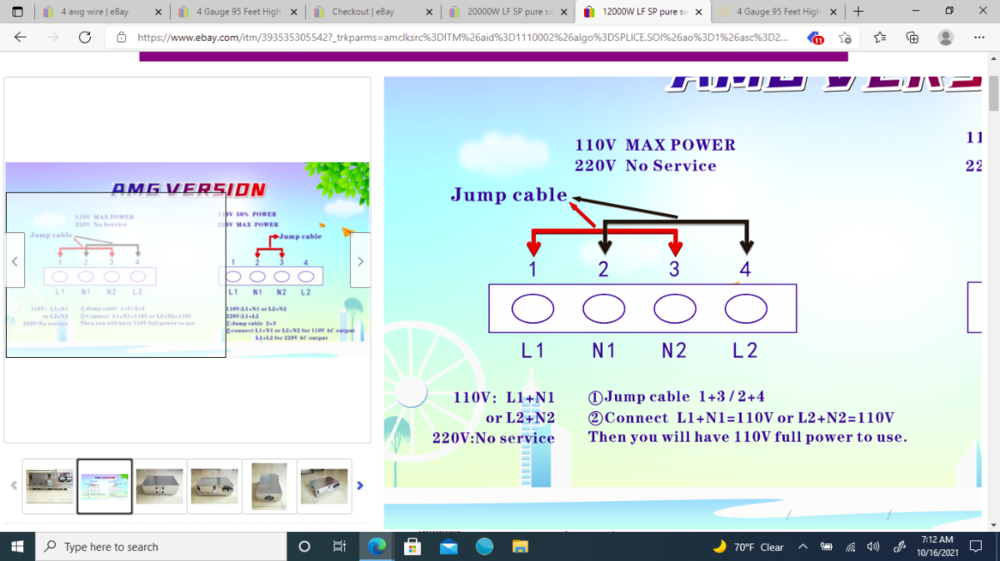1000x561 pixels.
Task: Open Collections panel
Action: [x=913, y=38]
